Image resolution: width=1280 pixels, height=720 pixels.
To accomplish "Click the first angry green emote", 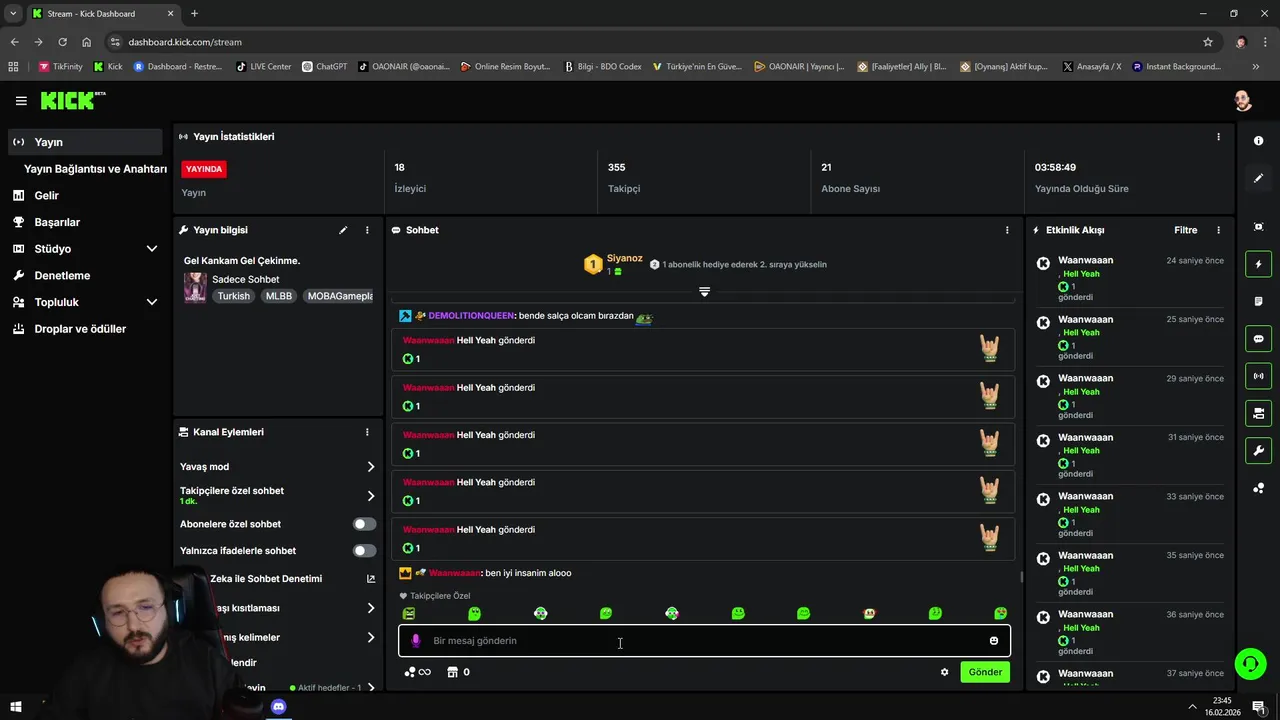I will click(409, 613).
